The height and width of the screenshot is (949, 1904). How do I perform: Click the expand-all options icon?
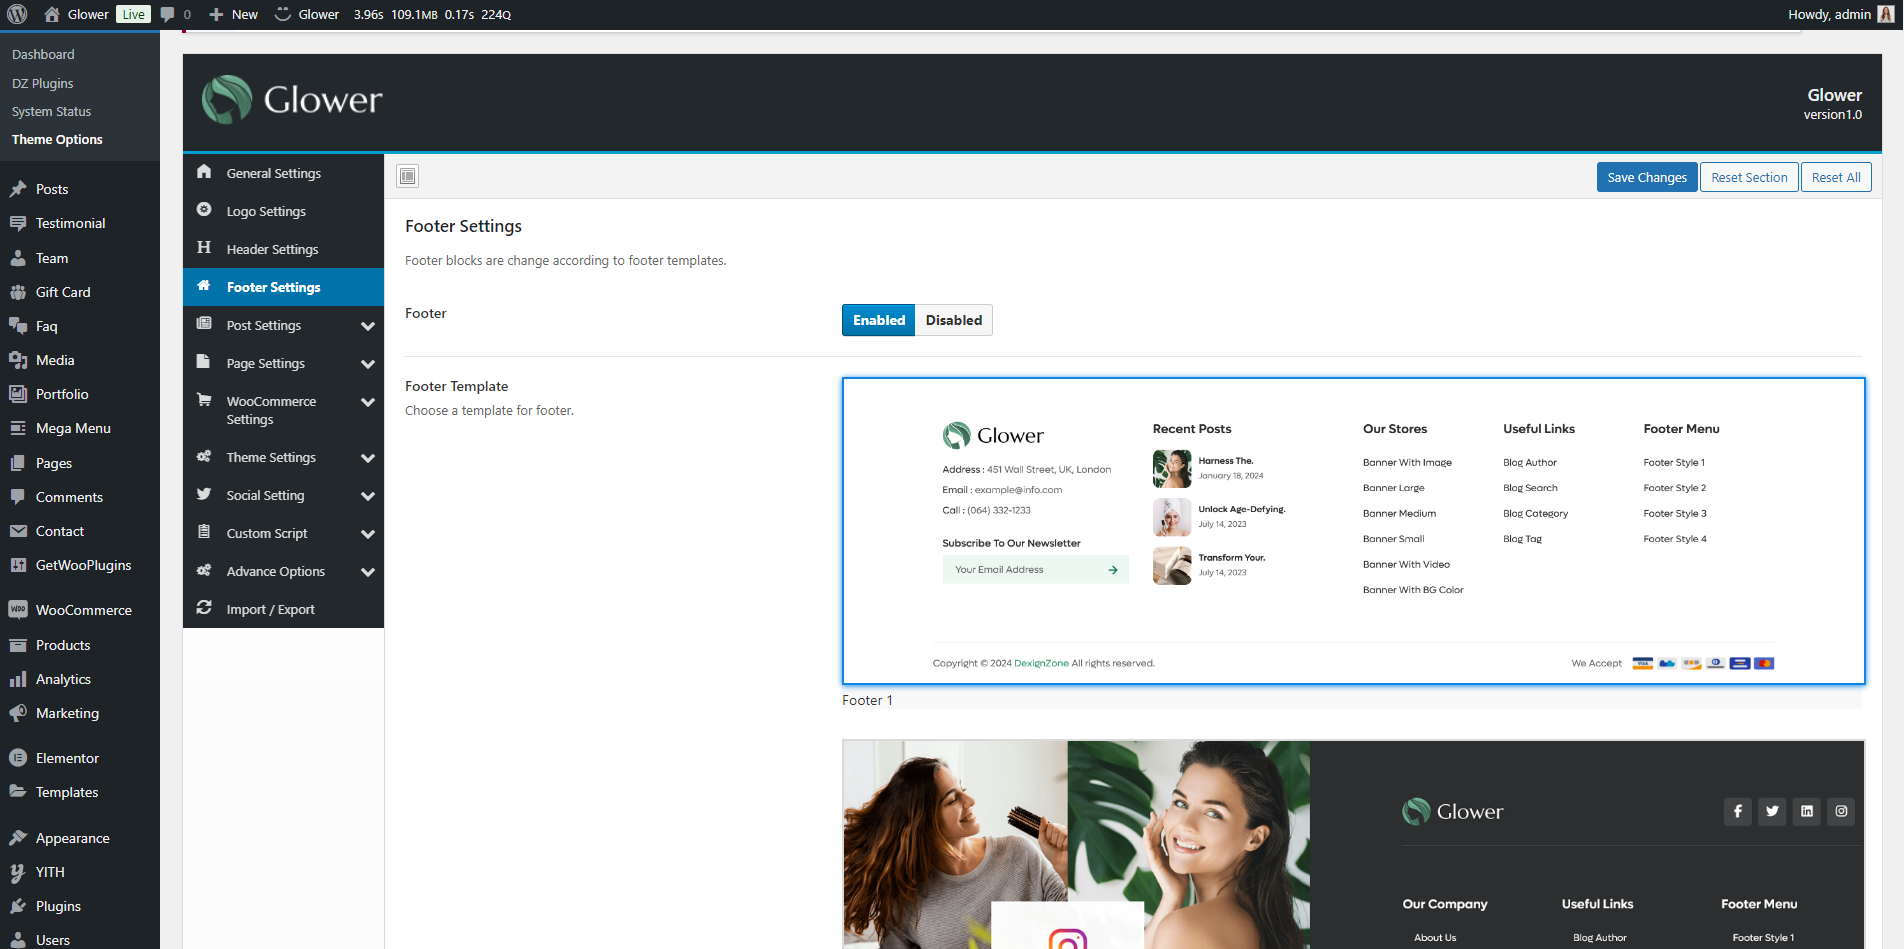pos(407,177)
